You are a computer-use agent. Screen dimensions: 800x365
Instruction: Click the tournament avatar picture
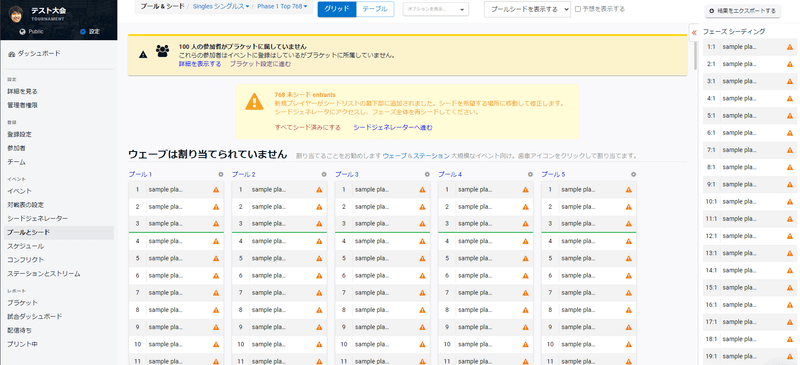pyautogui.click(x=16, y=13)
